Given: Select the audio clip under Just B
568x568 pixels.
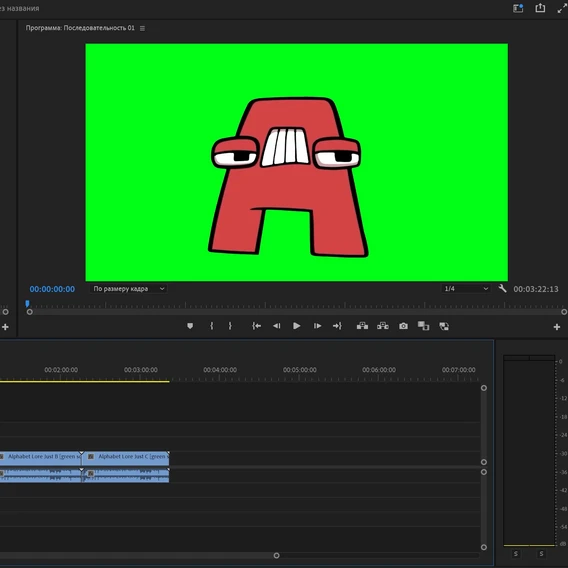Looking at the screenshot, I should [x=41, y=475].
